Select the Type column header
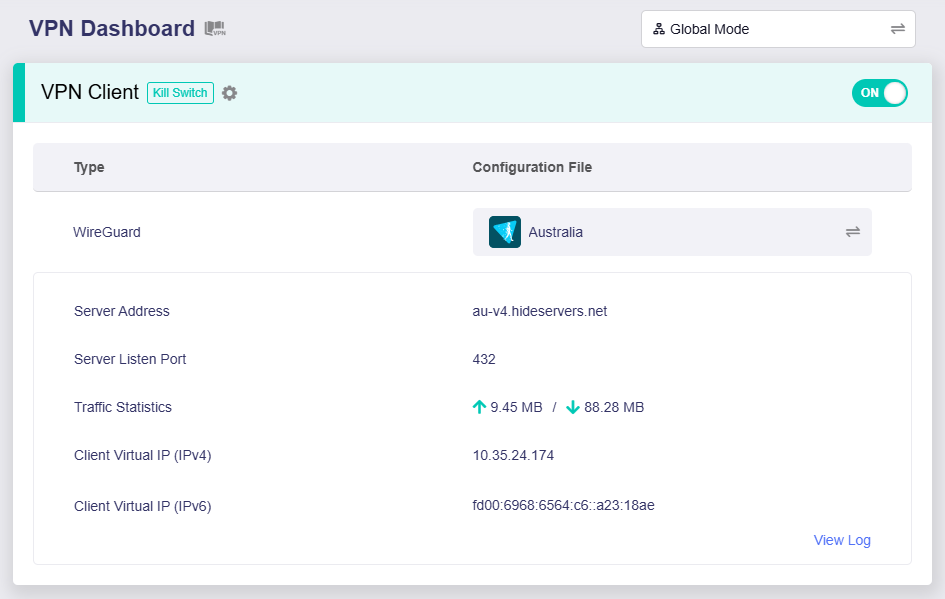Viewport: 945px width, 599px height. pyautogui.click(x=89, y=167)
